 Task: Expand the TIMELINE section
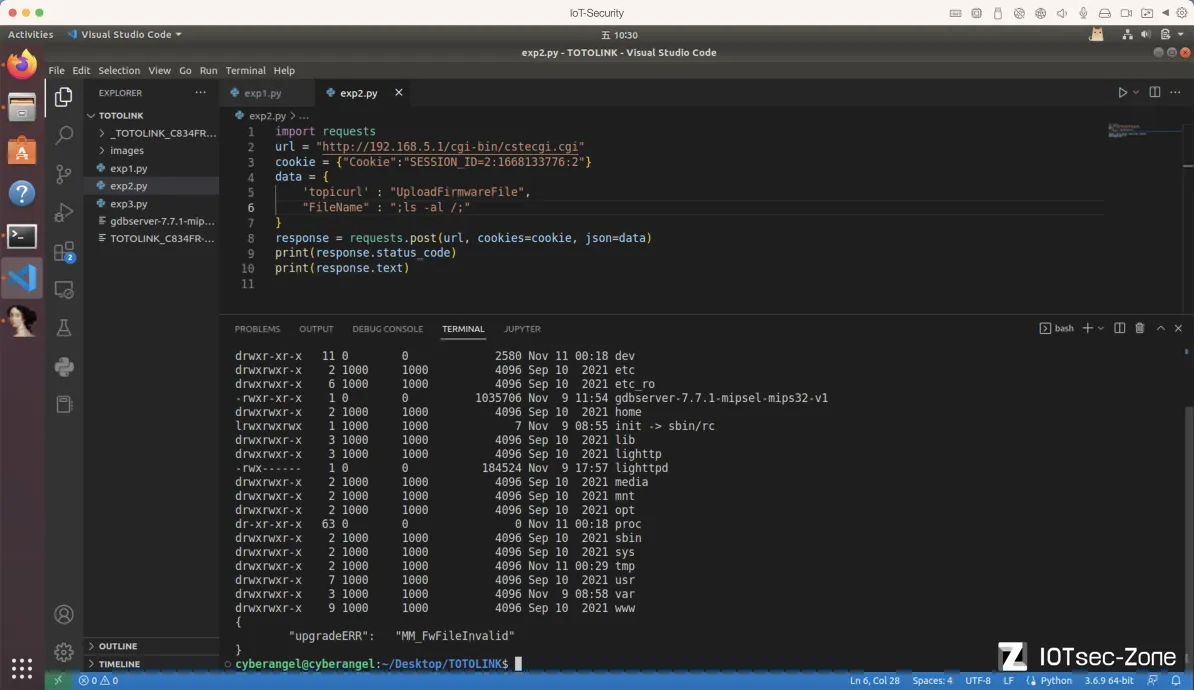[152, 664]
